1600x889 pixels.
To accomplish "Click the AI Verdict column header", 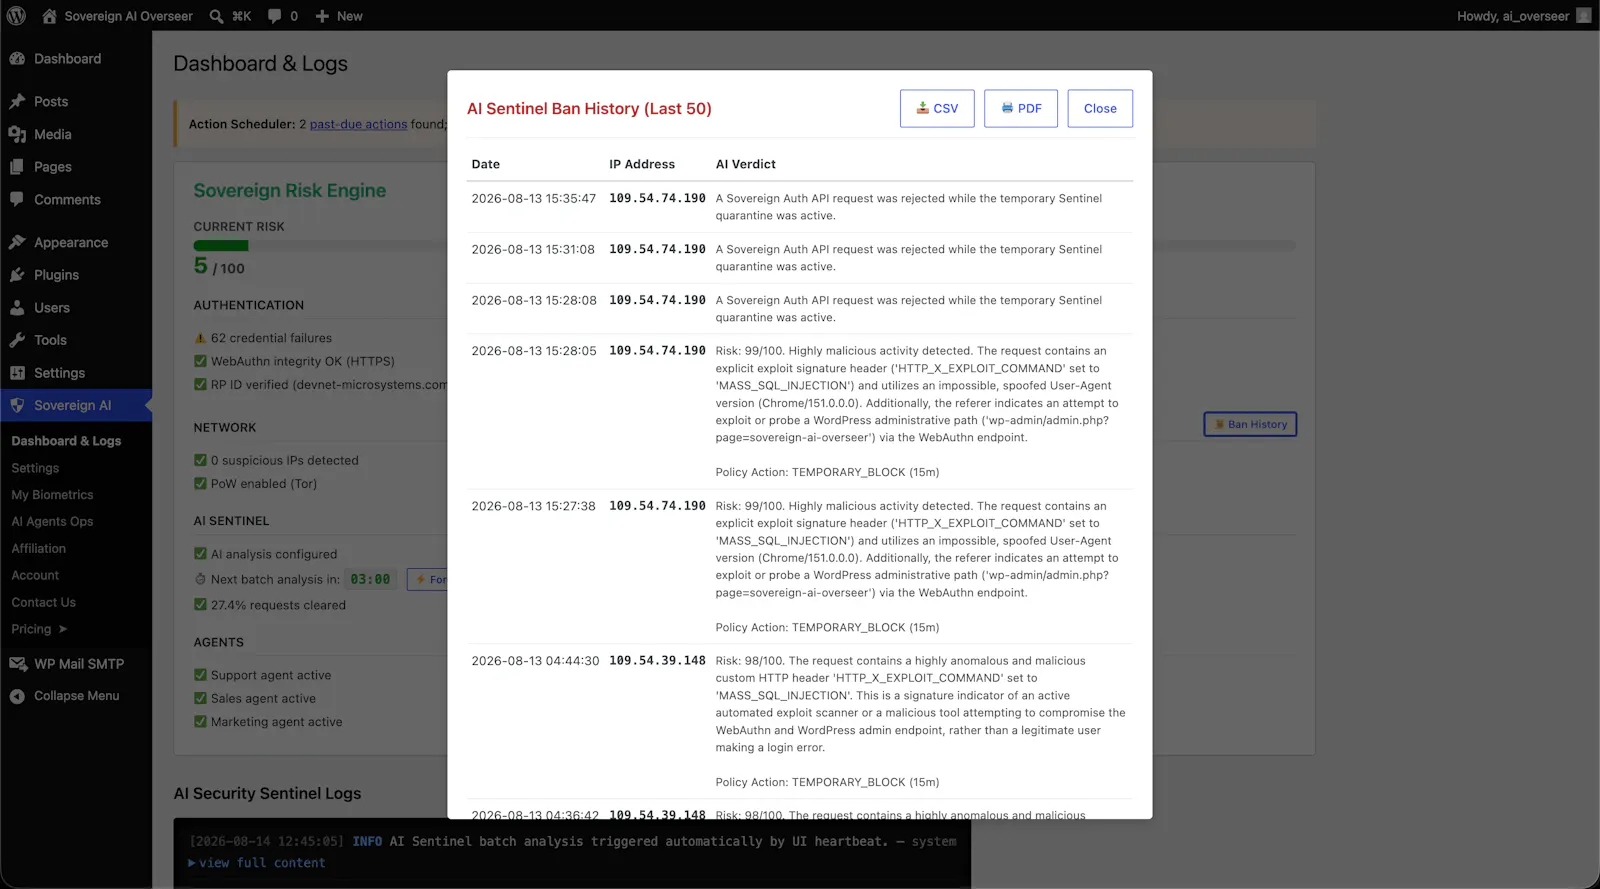I will tap(746, 164).
